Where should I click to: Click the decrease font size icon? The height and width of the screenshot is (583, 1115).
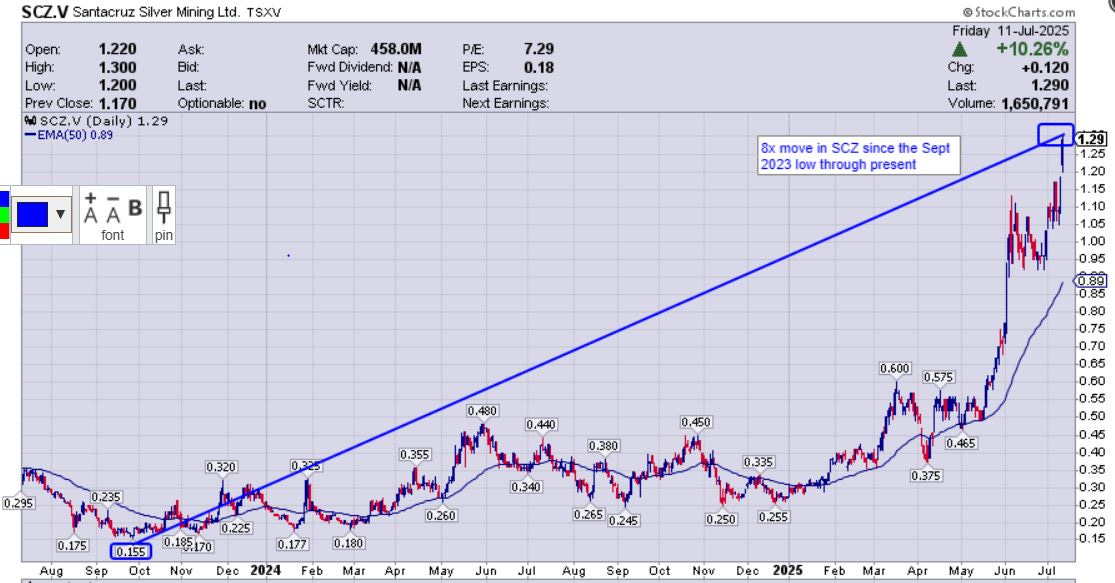point(112,208)
